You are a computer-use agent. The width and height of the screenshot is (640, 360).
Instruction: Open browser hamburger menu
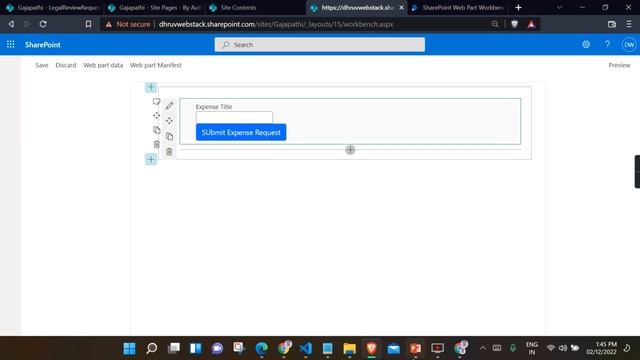pos(629,24)
